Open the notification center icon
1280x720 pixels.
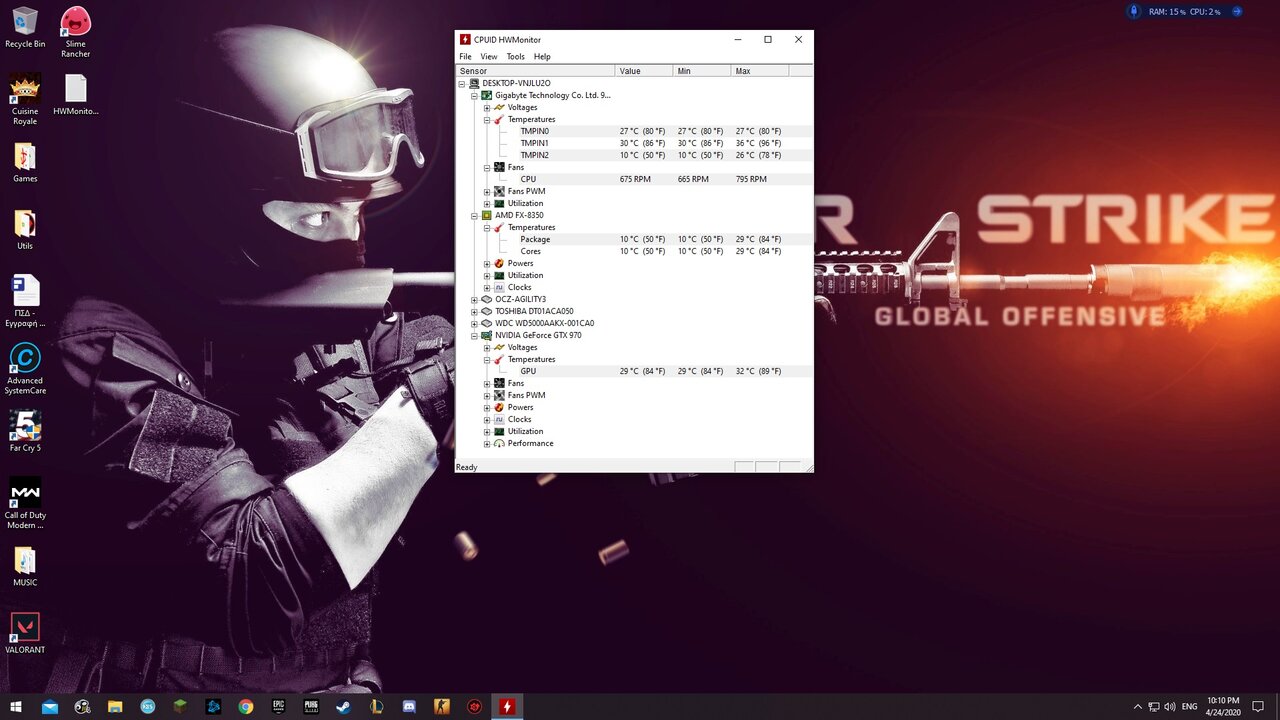pos(1258,707)
